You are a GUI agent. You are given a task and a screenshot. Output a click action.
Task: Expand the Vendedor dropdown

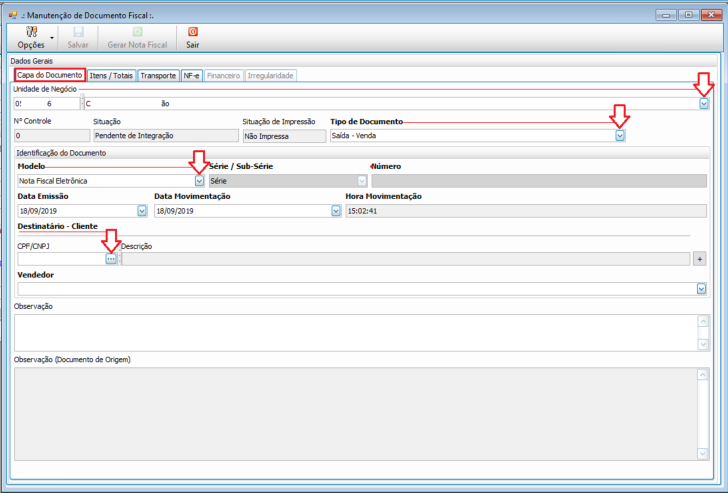click(x=702, y=289)
